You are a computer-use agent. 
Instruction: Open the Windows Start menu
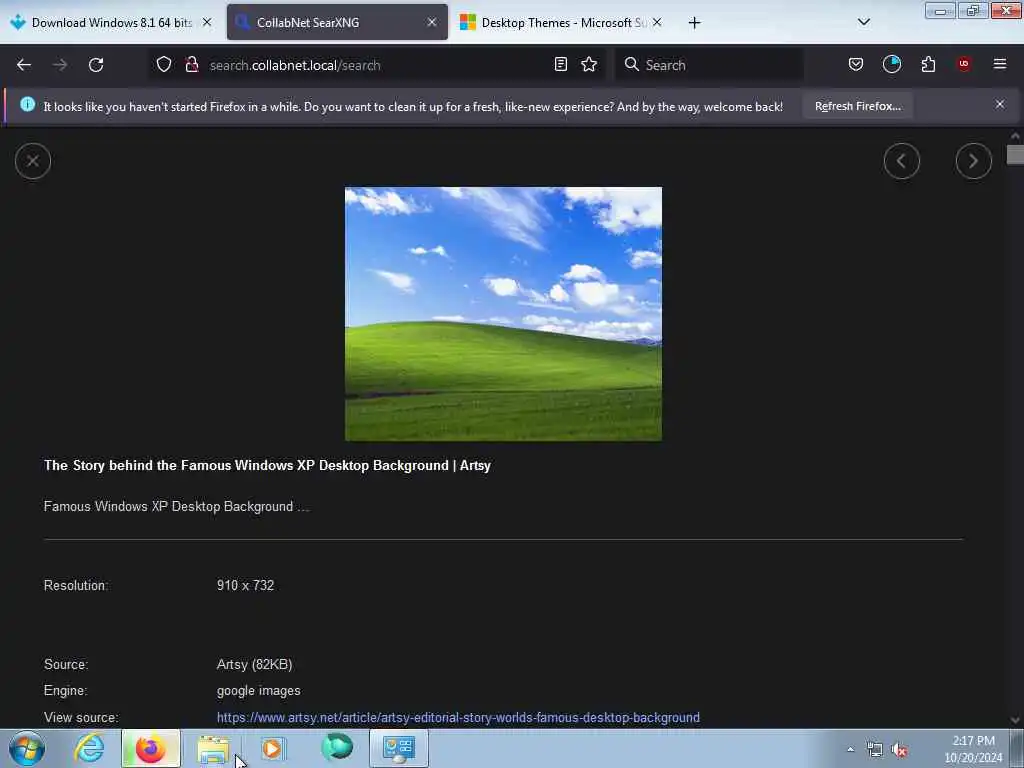[x=27, y=748]
